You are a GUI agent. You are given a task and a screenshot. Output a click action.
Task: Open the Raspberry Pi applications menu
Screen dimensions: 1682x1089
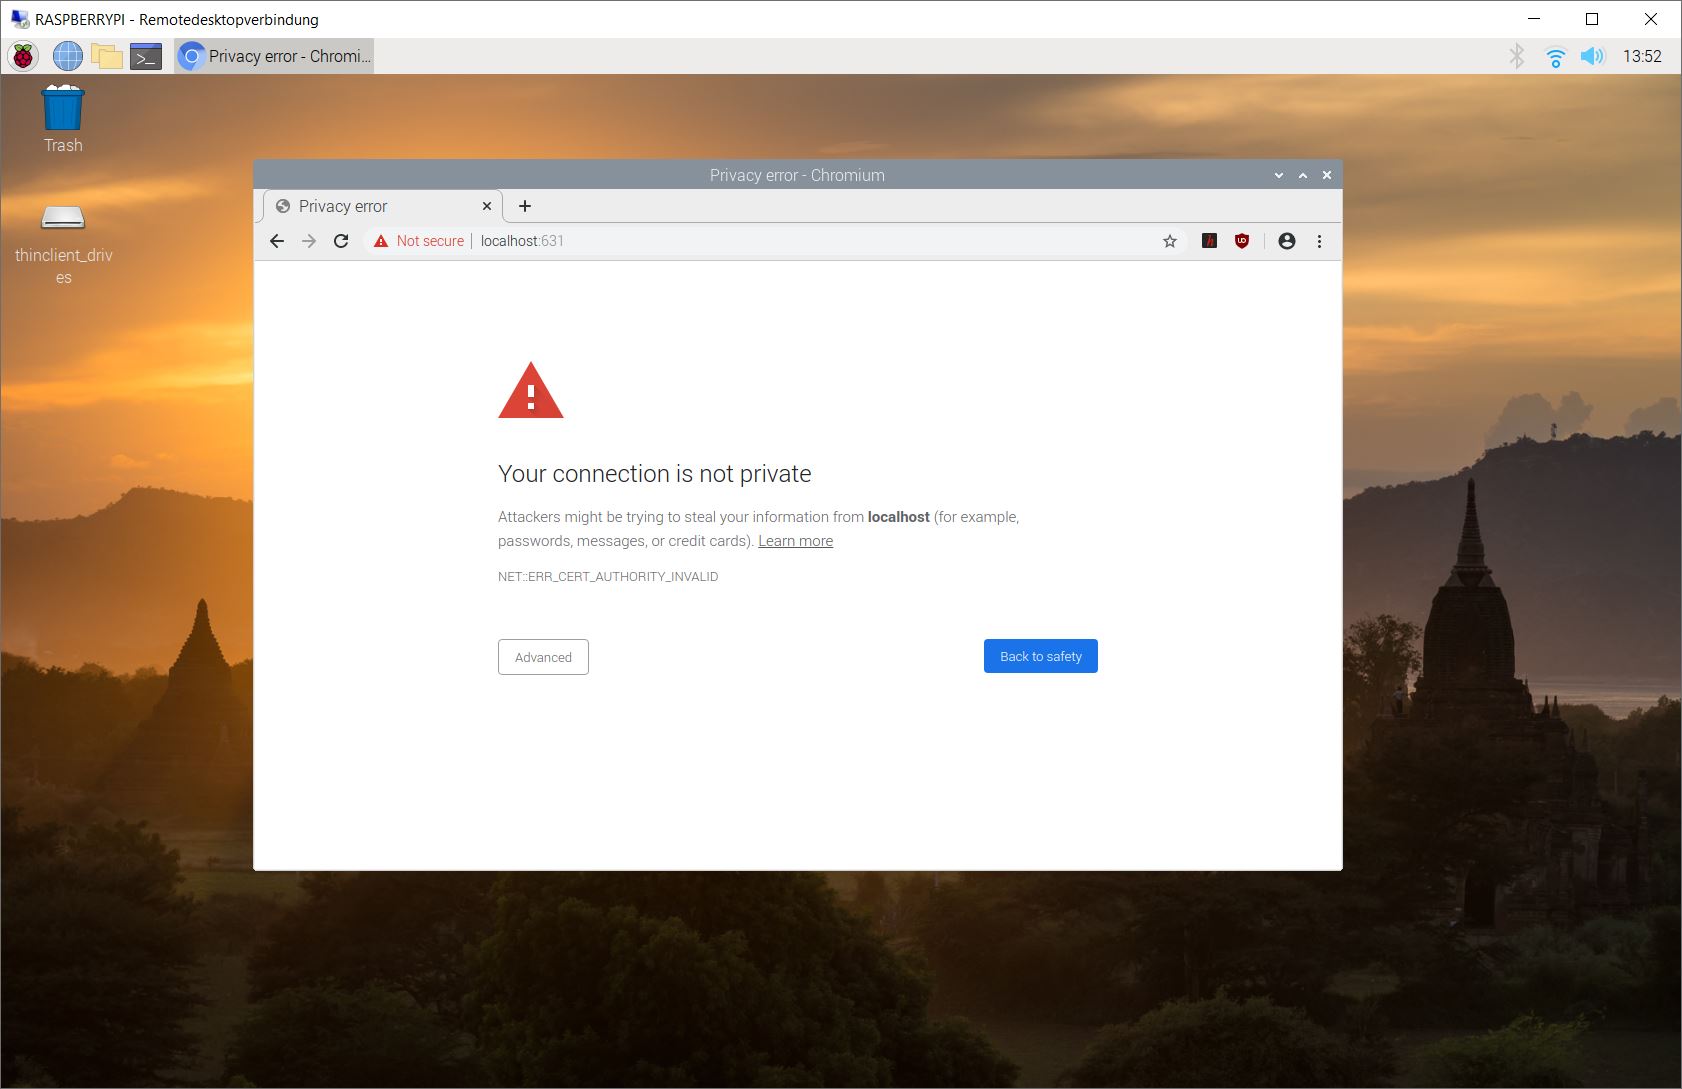tap(23, 56)
